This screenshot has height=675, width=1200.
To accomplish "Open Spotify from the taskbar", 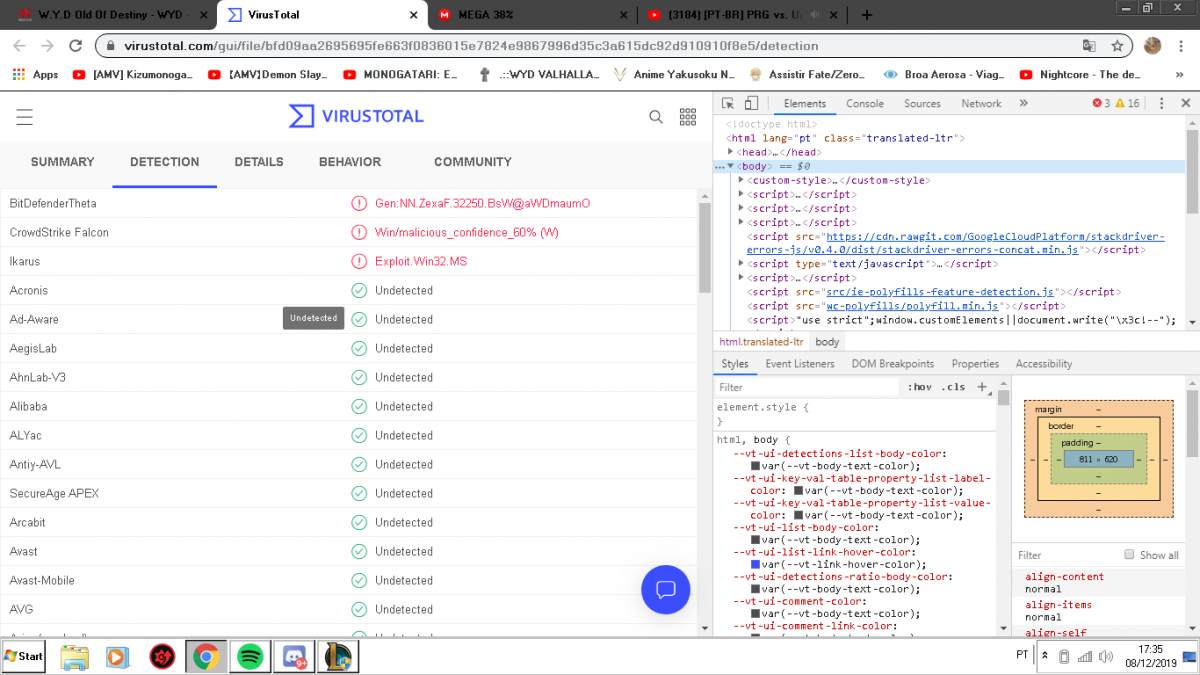I will tap(251, 657).
